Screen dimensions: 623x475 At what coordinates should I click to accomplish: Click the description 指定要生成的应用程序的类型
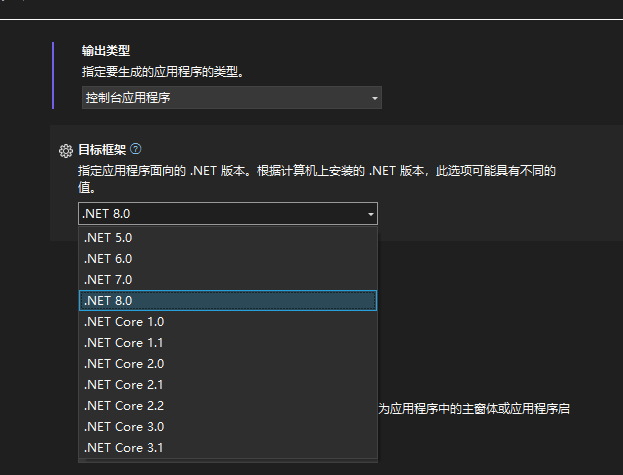(163, 72)
